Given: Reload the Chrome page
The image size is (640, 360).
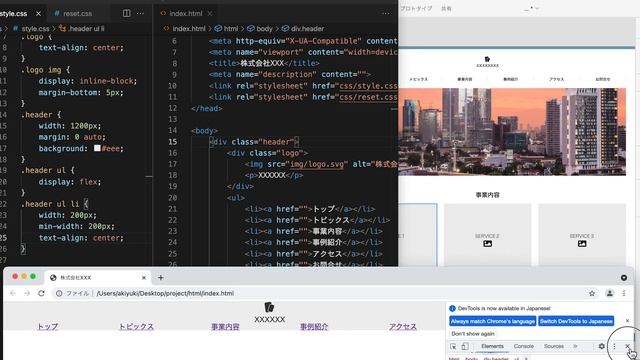Looking at the screenshot, I should [x=41, y=293].
